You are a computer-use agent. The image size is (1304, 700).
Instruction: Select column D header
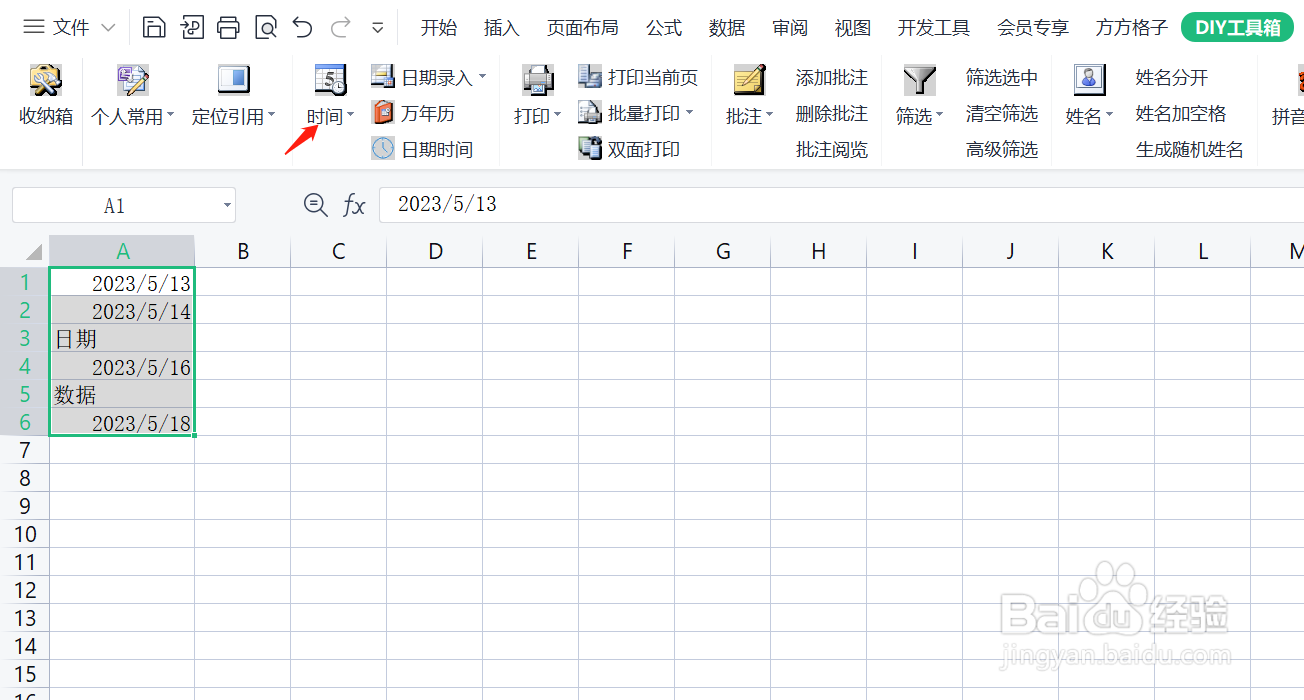435,251
